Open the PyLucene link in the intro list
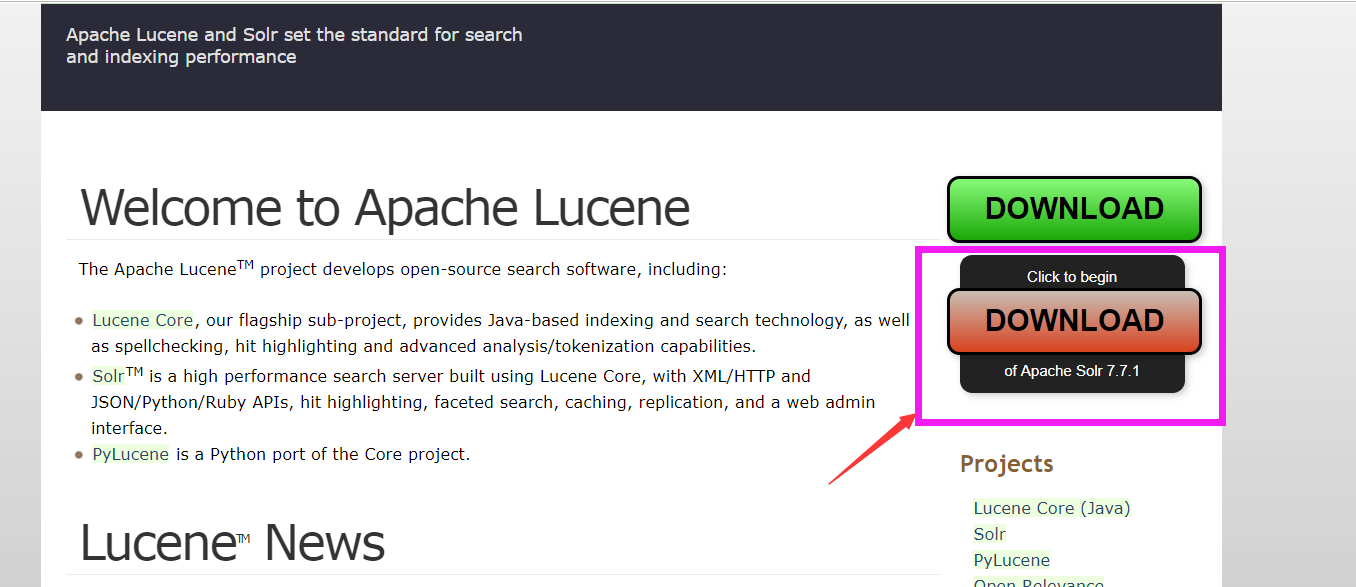The width and height of the screenshot is (1356, 587). [130, 454]
